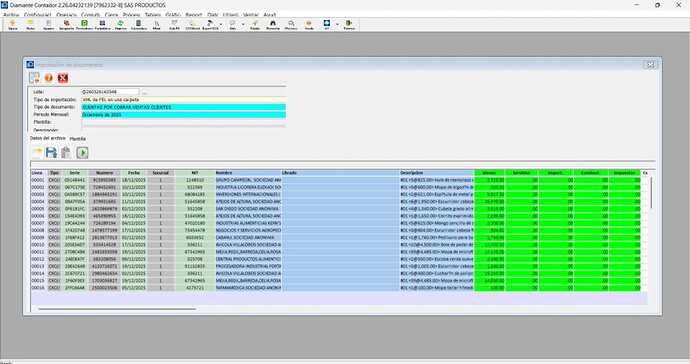Click the magnifying glass toolbar icon
690x364 pixels.
click(x=291, y=23)
